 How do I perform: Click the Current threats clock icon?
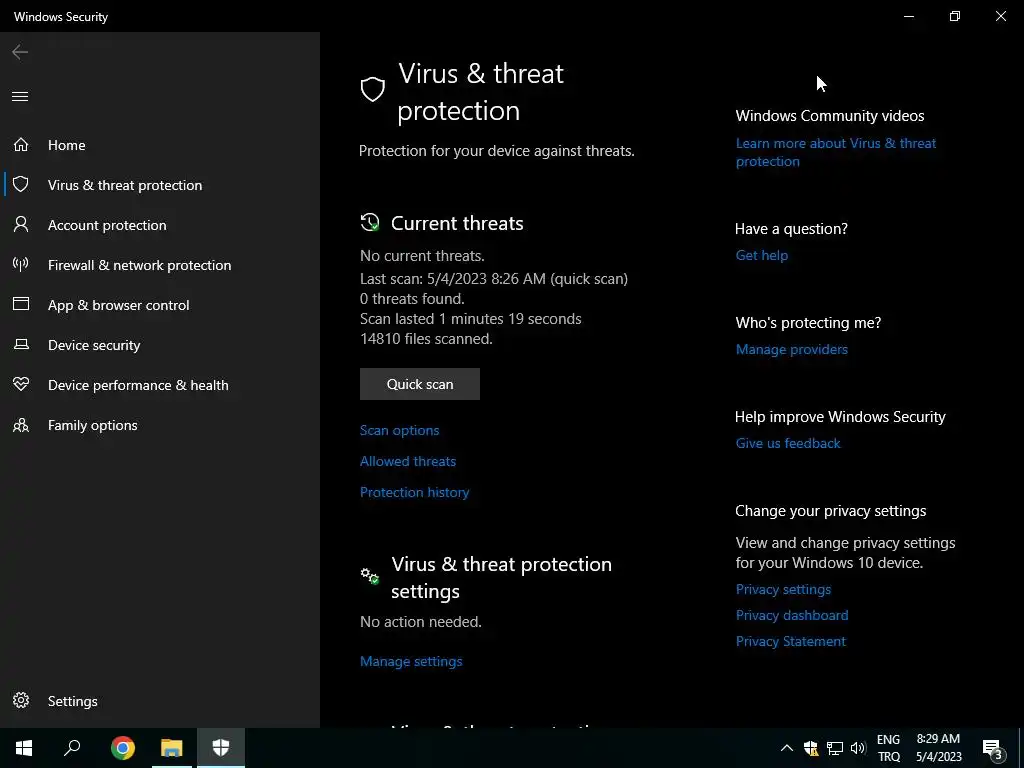pyautogui.click(x=370, y=223)
